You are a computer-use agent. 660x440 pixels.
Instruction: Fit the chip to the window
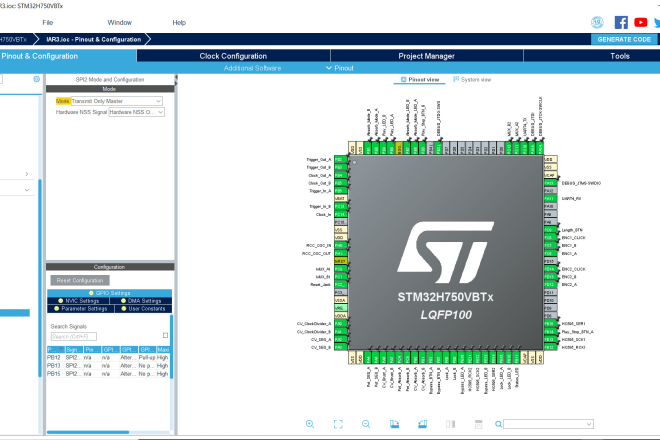point(338,424)
